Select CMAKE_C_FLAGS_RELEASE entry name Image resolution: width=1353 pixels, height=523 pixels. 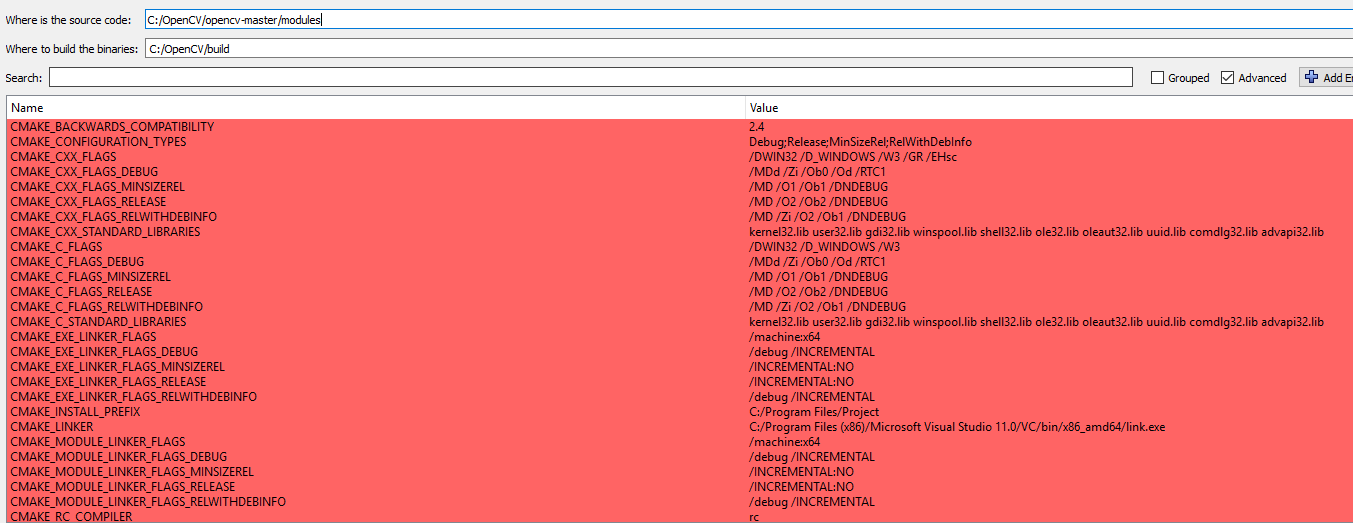(x=81, y=292)
